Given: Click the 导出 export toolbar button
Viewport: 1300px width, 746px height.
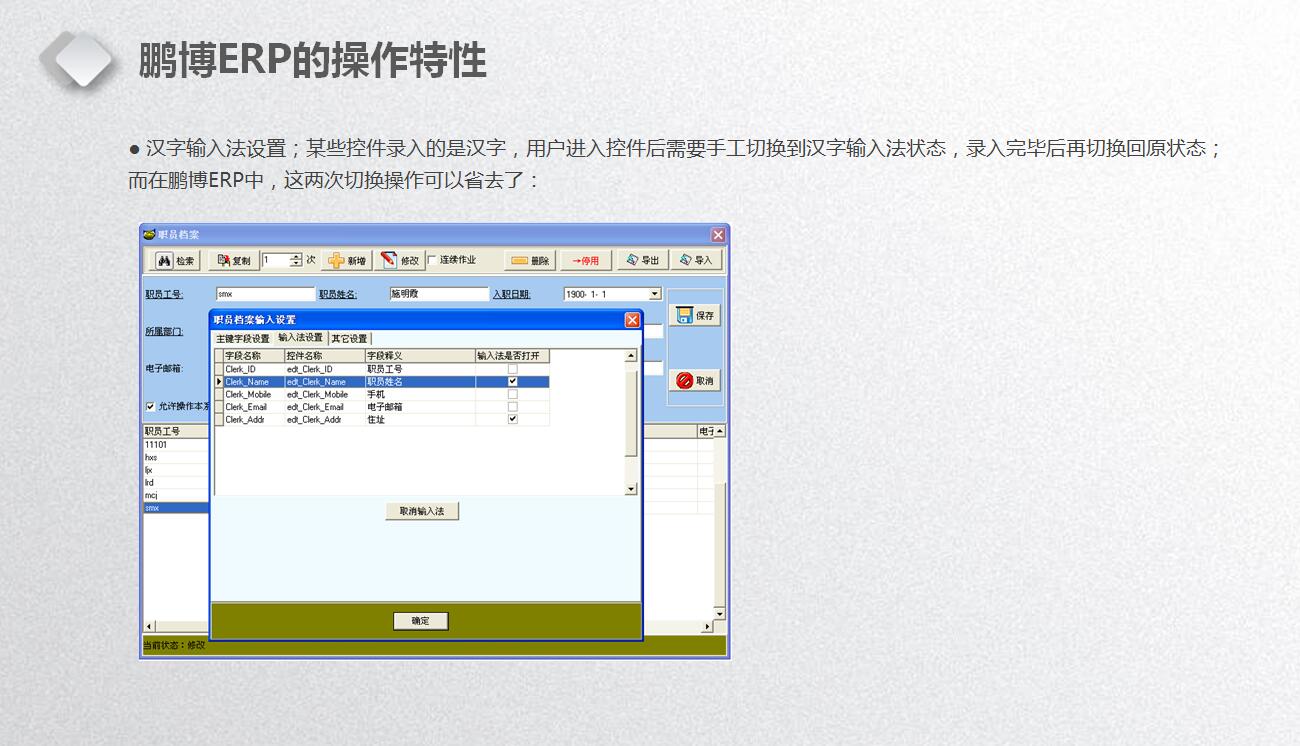Looking at the screenshot, I should tap(642, 260).
